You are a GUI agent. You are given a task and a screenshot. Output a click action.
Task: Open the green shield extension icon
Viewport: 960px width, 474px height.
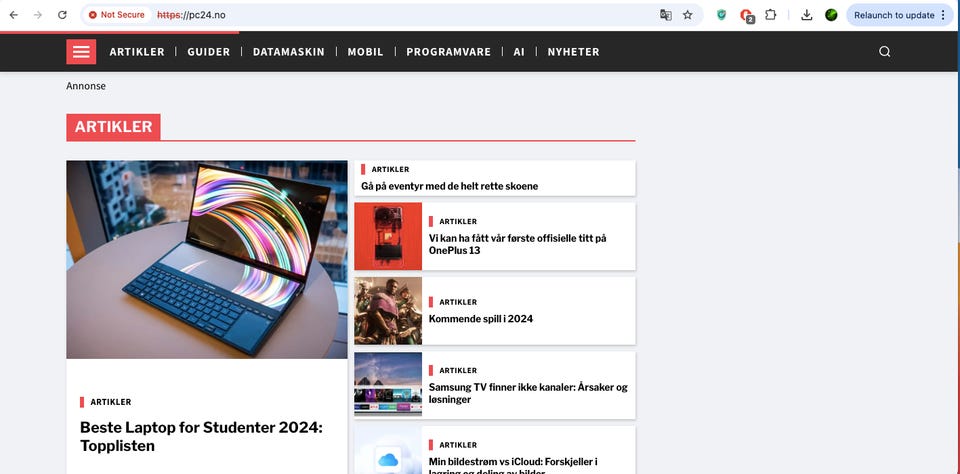tap(721, 15)
